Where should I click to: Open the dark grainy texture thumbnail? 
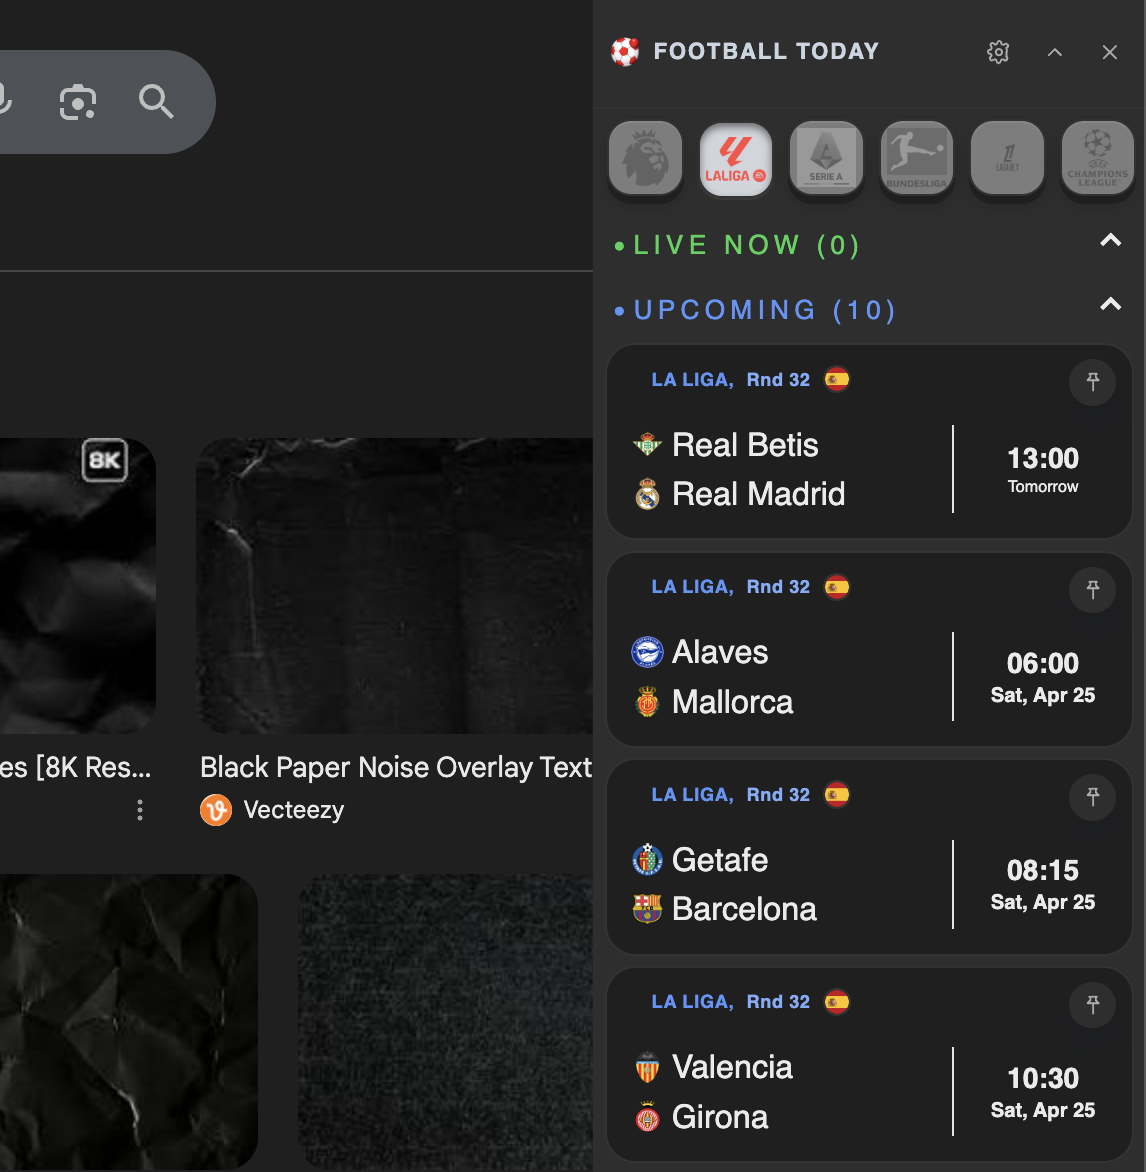[x=446, y=1021]
